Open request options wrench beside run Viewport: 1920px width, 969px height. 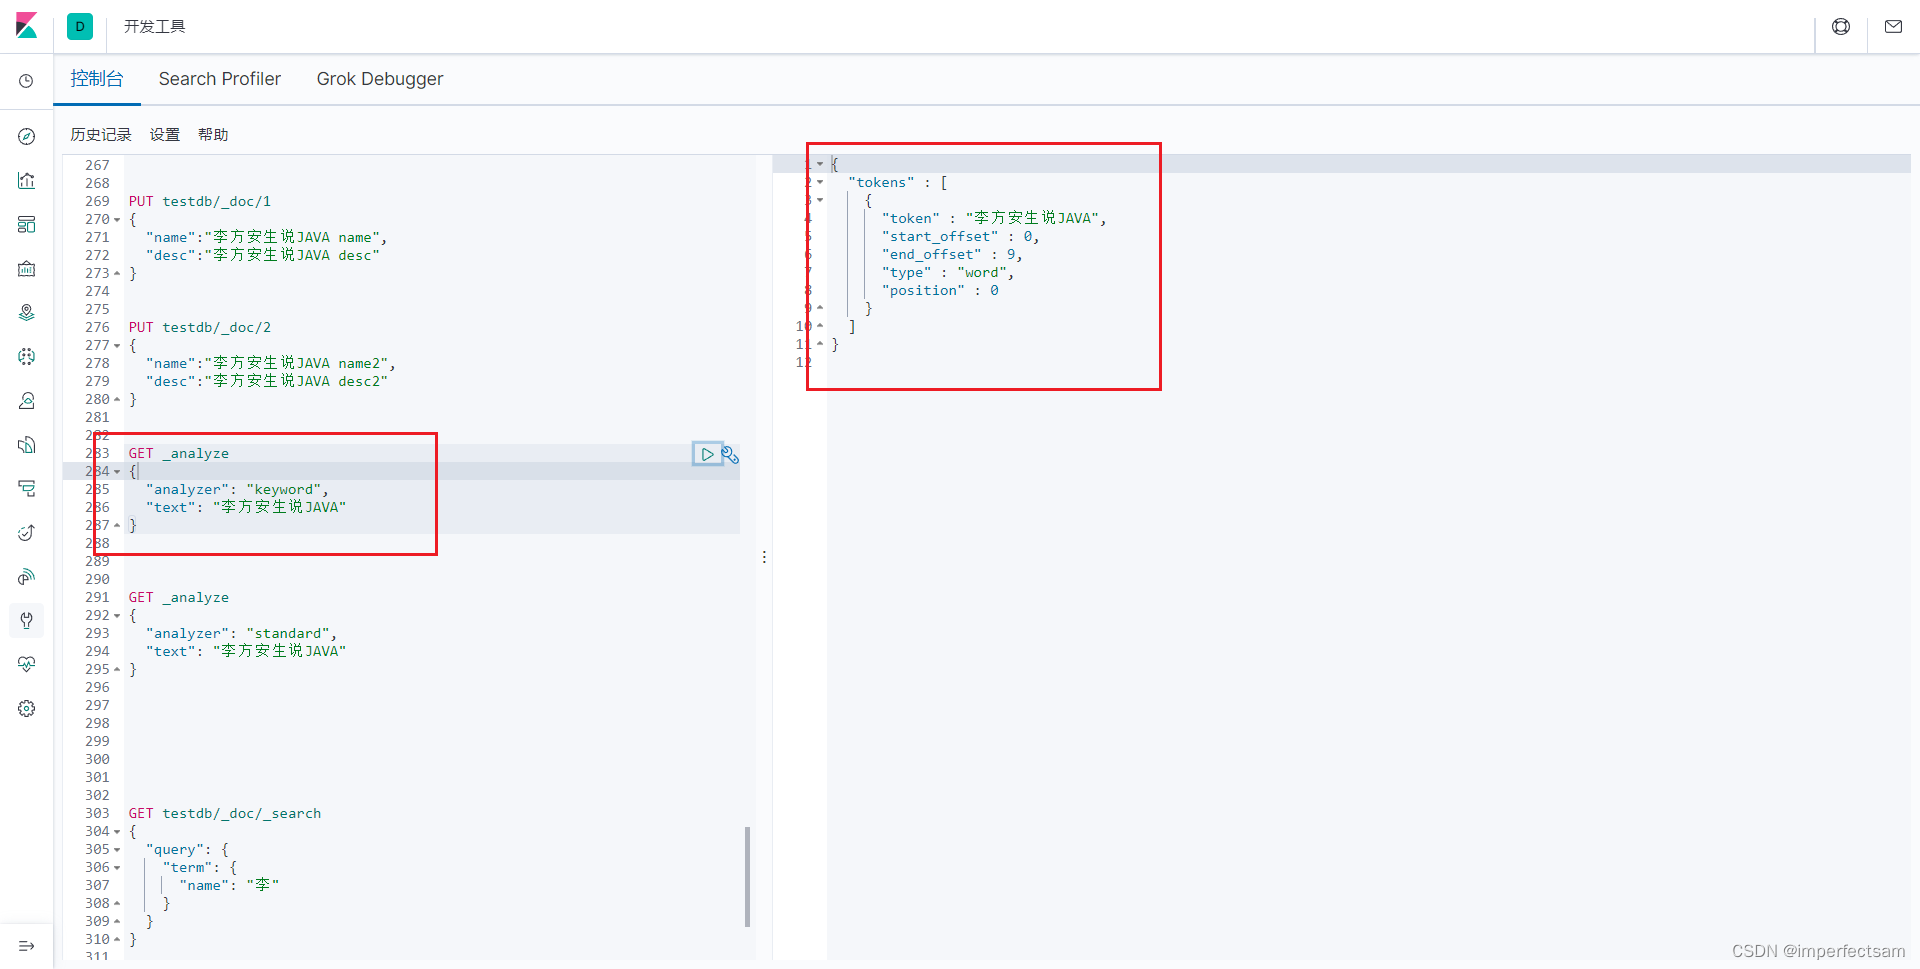[731, 455]
